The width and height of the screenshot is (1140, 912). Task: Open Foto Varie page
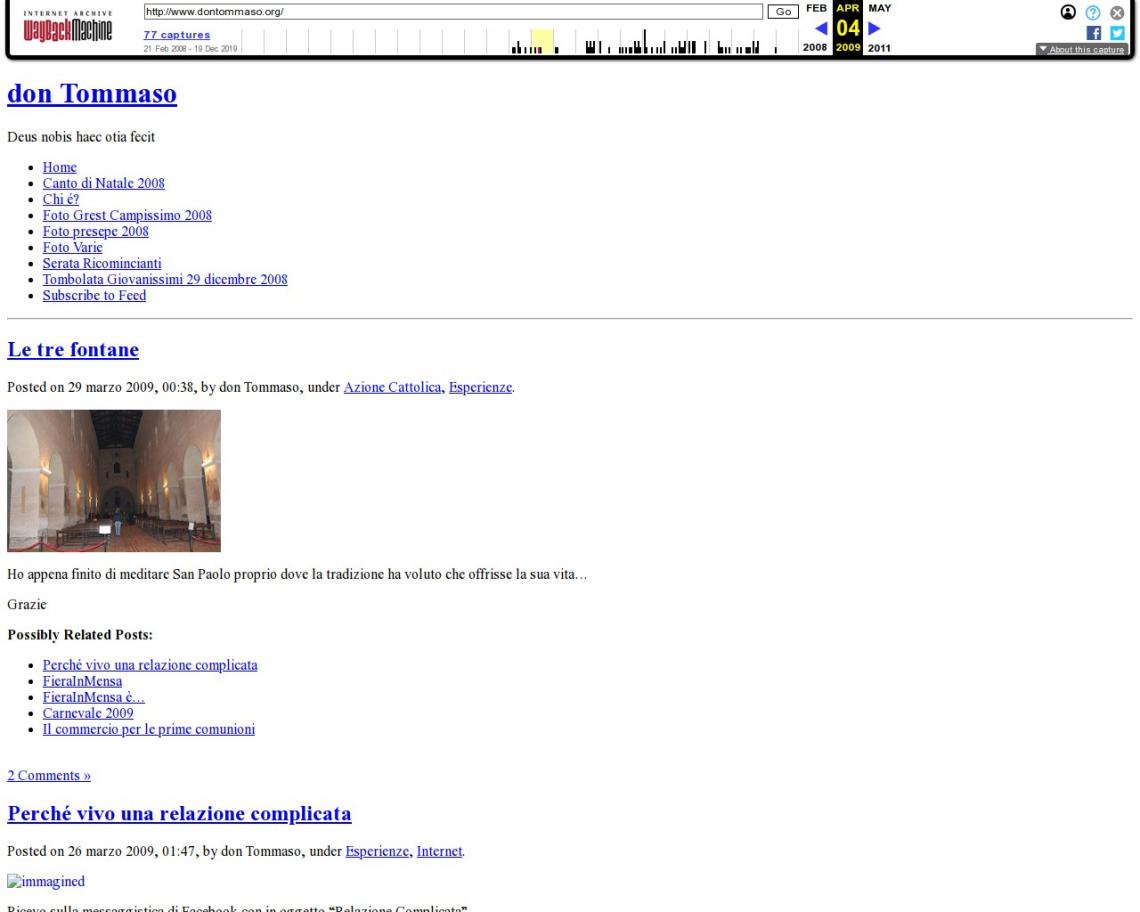click(x=72, y=247)
